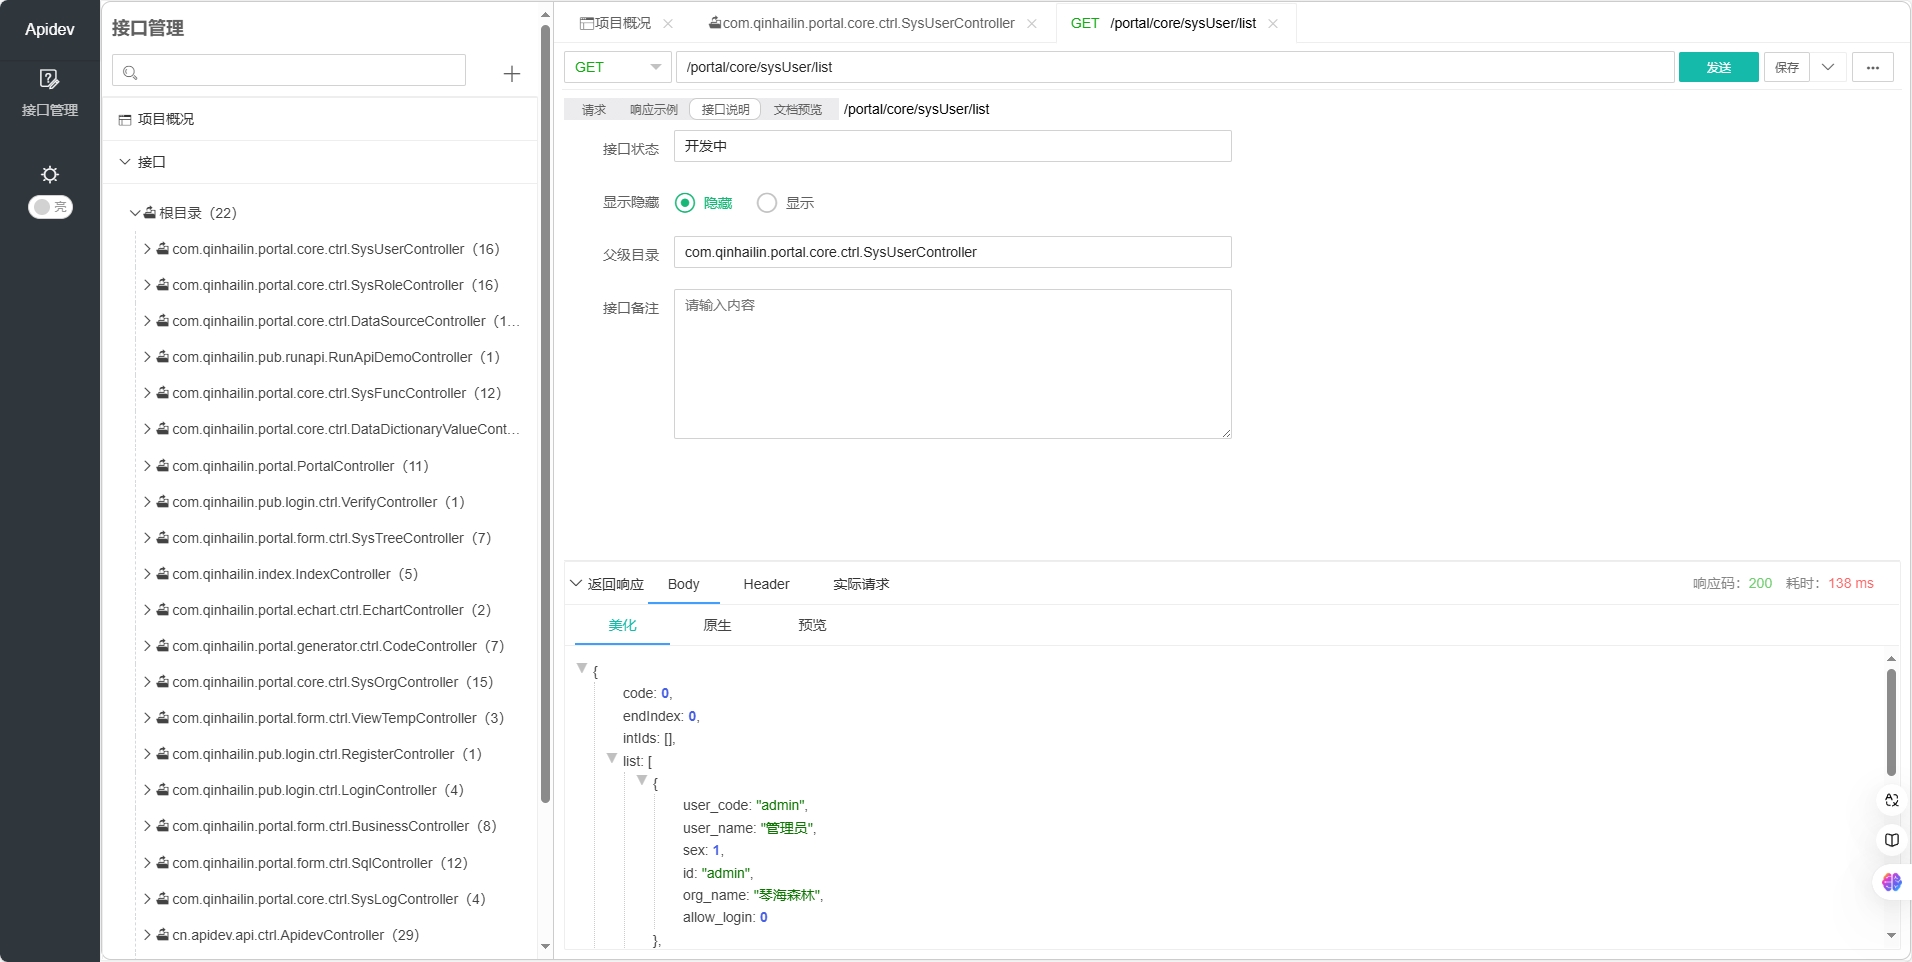Switch to the Header response tab
The height and width of the screenshot is (962, 1912).
[x=766, y=584]
